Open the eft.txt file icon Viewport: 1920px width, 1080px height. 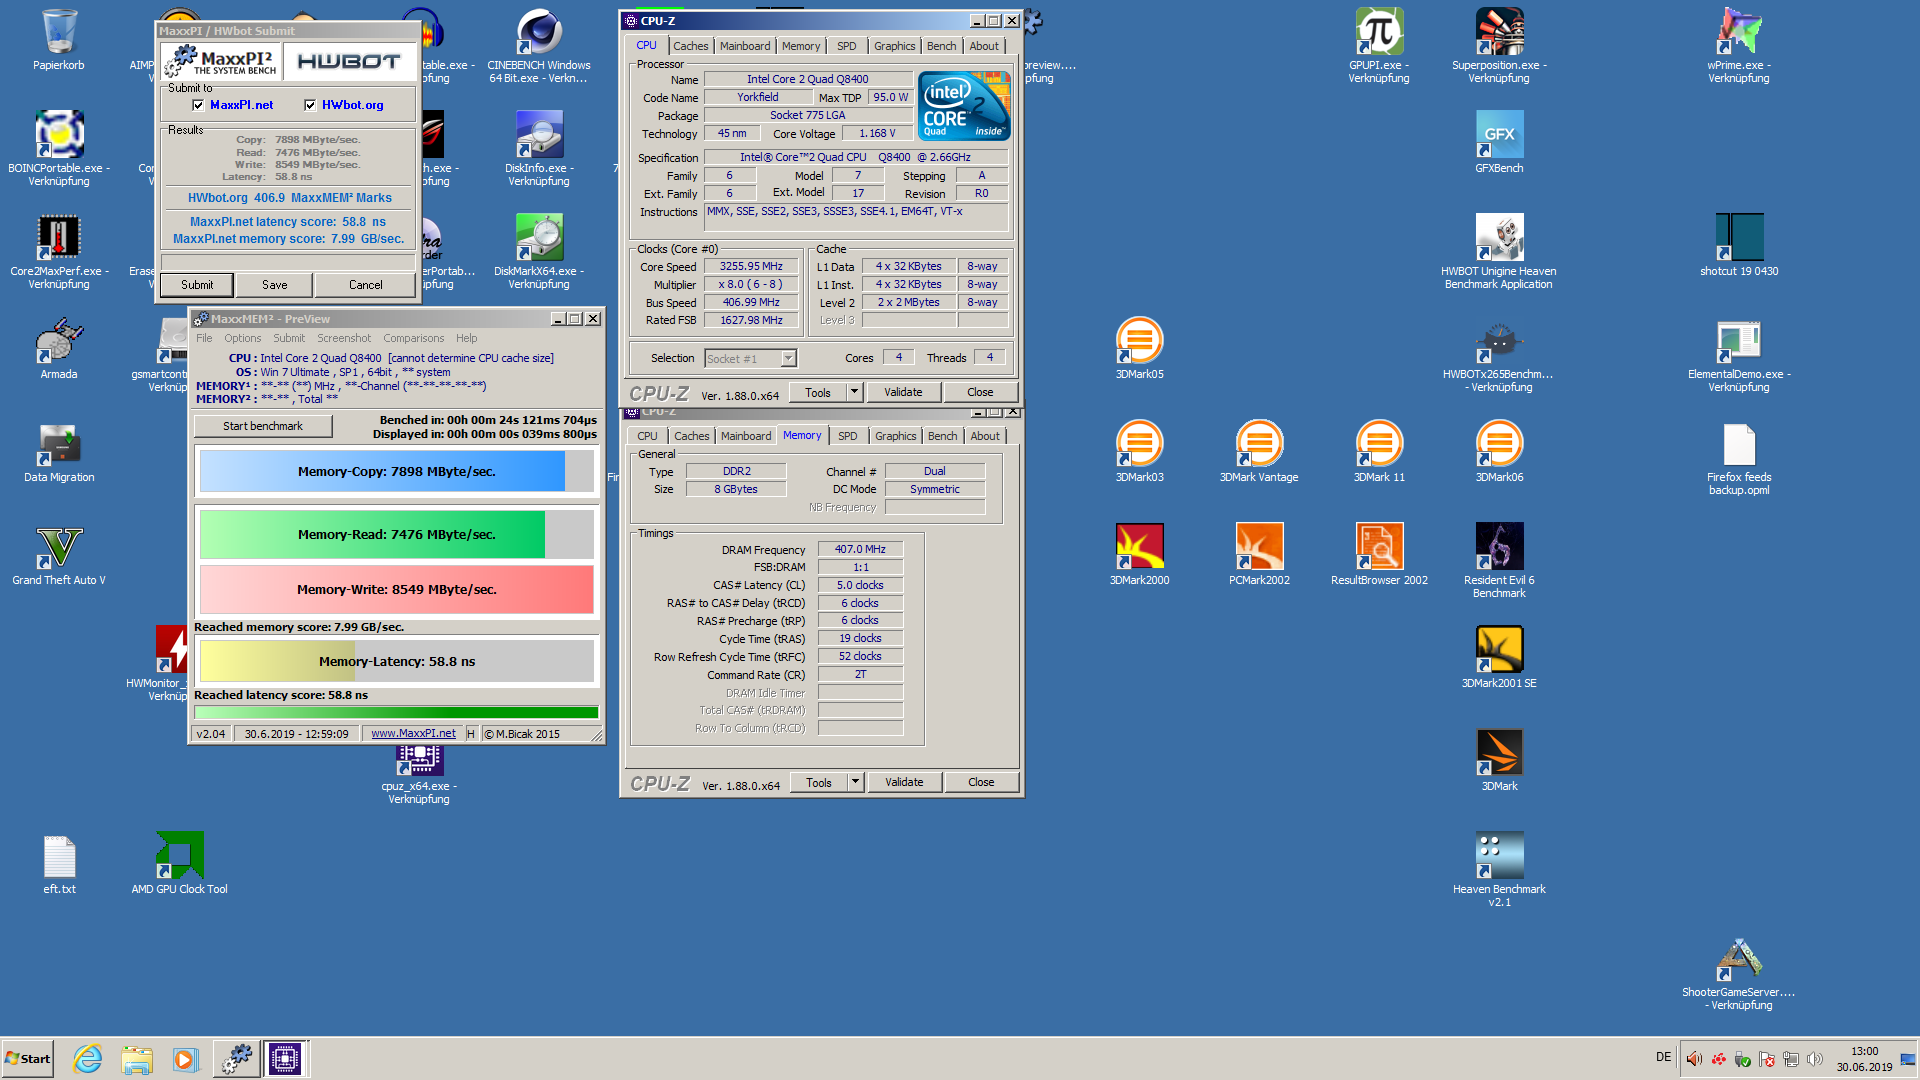59,864
